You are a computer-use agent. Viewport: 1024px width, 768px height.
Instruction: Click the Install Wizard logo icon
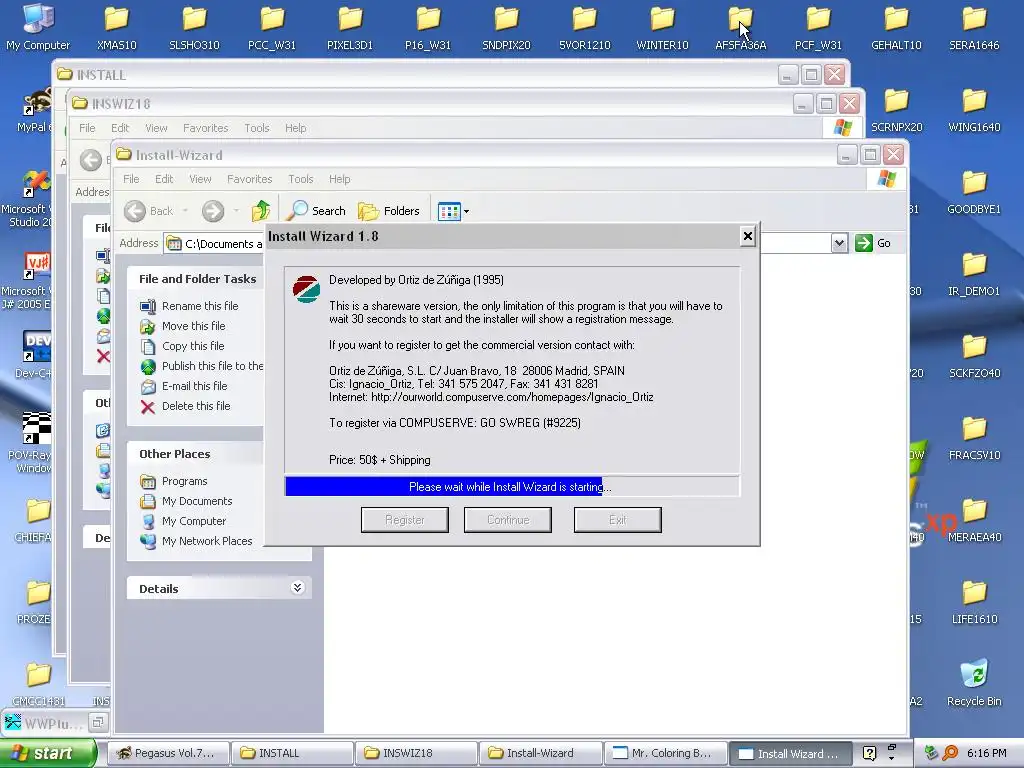pyautogui.click(x=306, y=289)
